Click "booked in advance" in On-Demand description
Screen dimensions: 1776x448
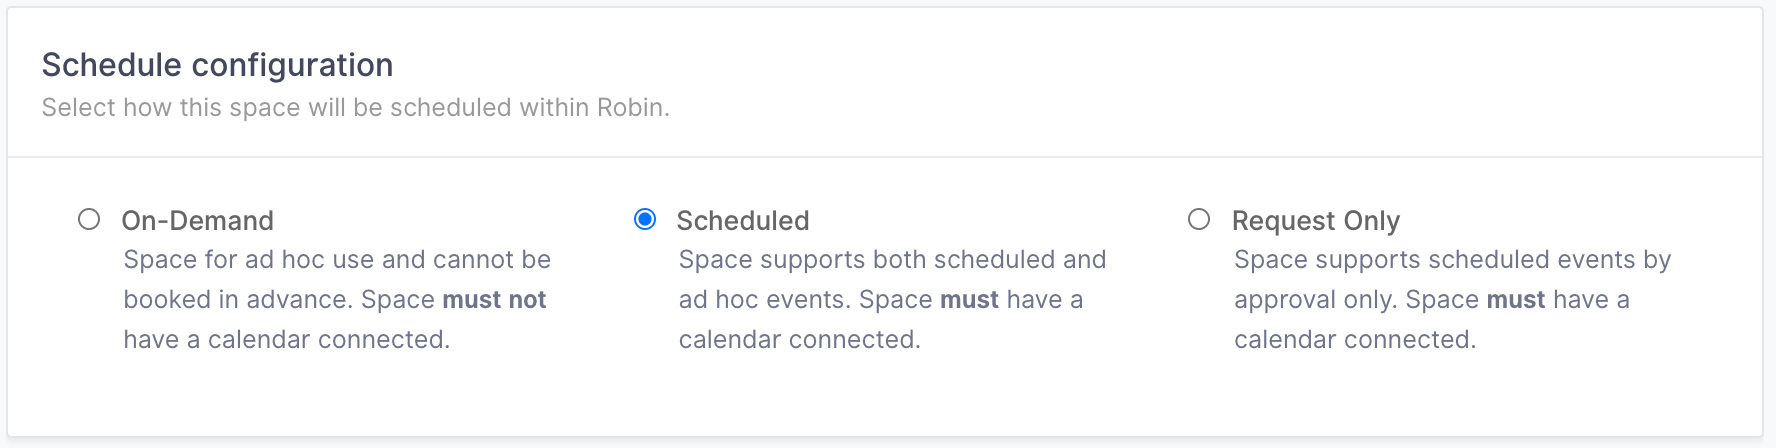point(236,300)
